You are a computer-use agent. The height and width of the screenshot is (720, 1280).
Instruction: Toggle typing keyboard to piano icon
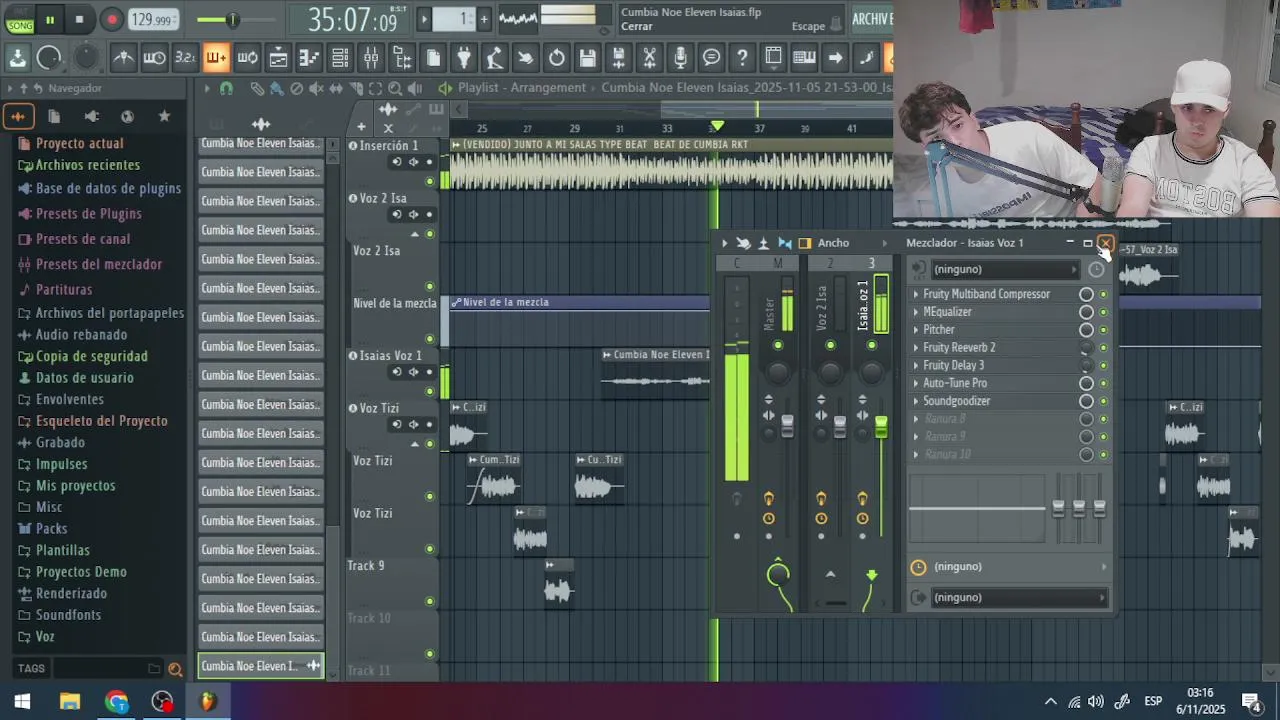pos(804,58)
